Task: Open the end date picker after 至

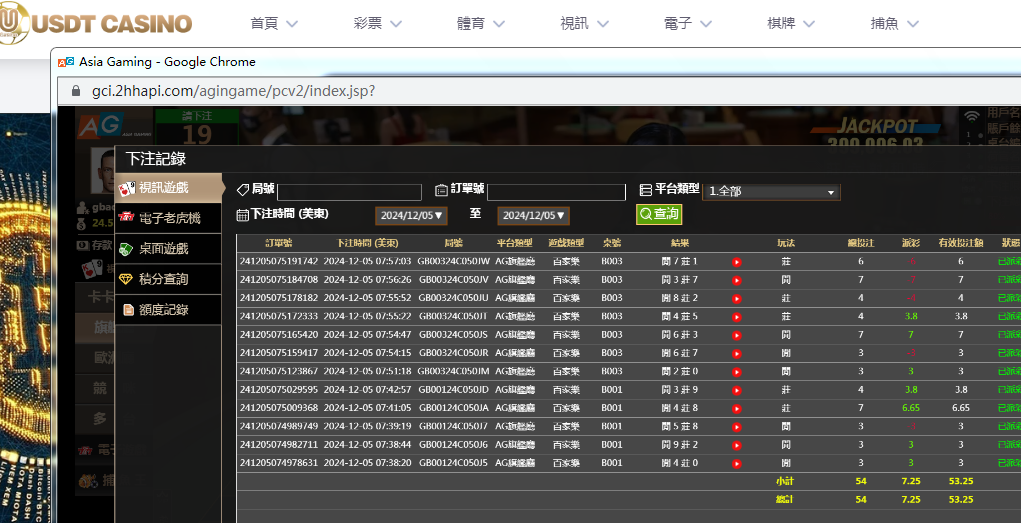Action: pos(533,215)
